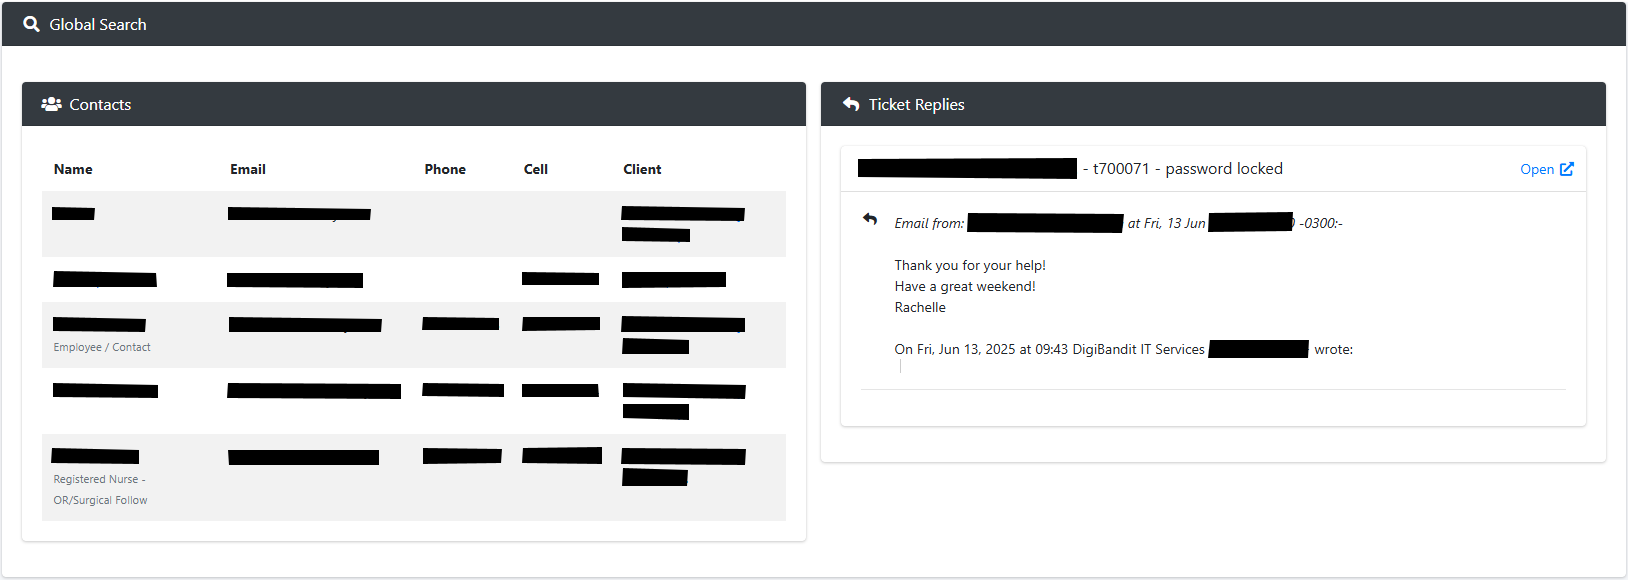Click the Phone column header
Screen dimensions: 1628x580
[x=445, y=169]
